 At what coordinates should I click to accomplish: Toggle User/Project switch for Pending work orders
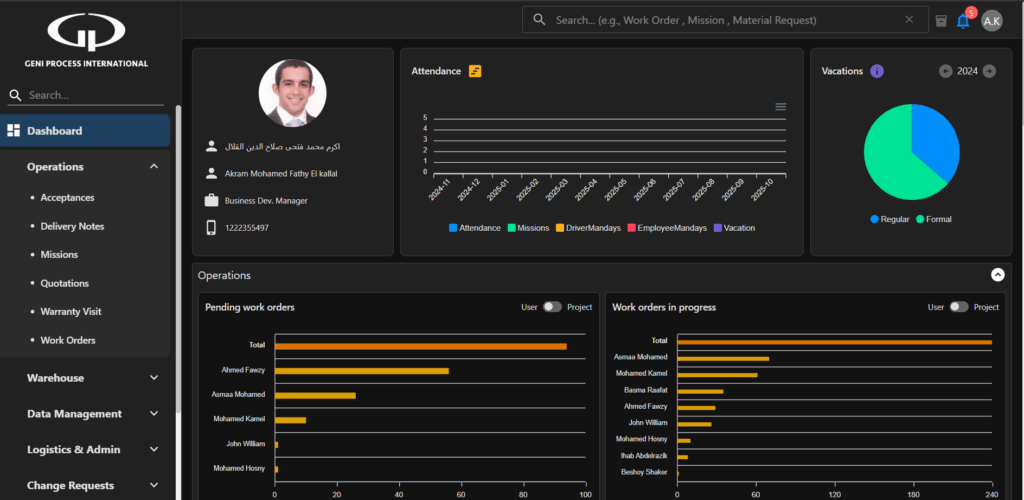click(x=552, y=307)
